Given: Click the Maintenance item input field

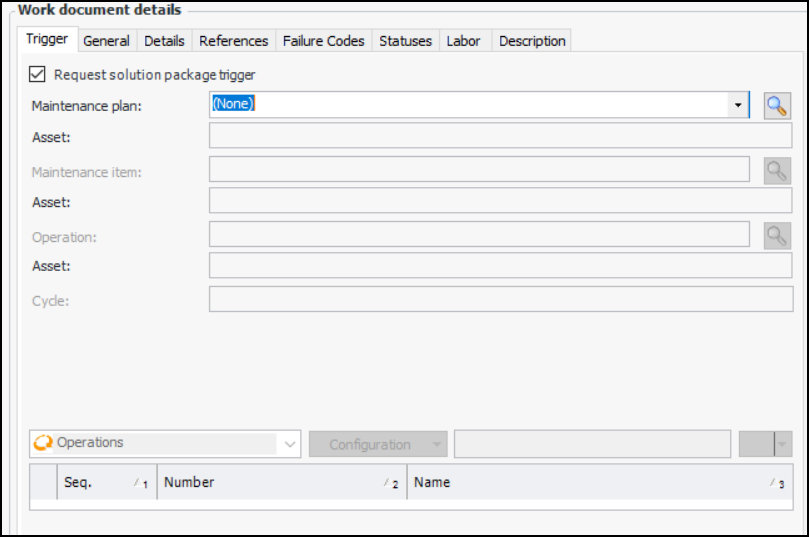Looking at the screenshot, I should [479, 169].
